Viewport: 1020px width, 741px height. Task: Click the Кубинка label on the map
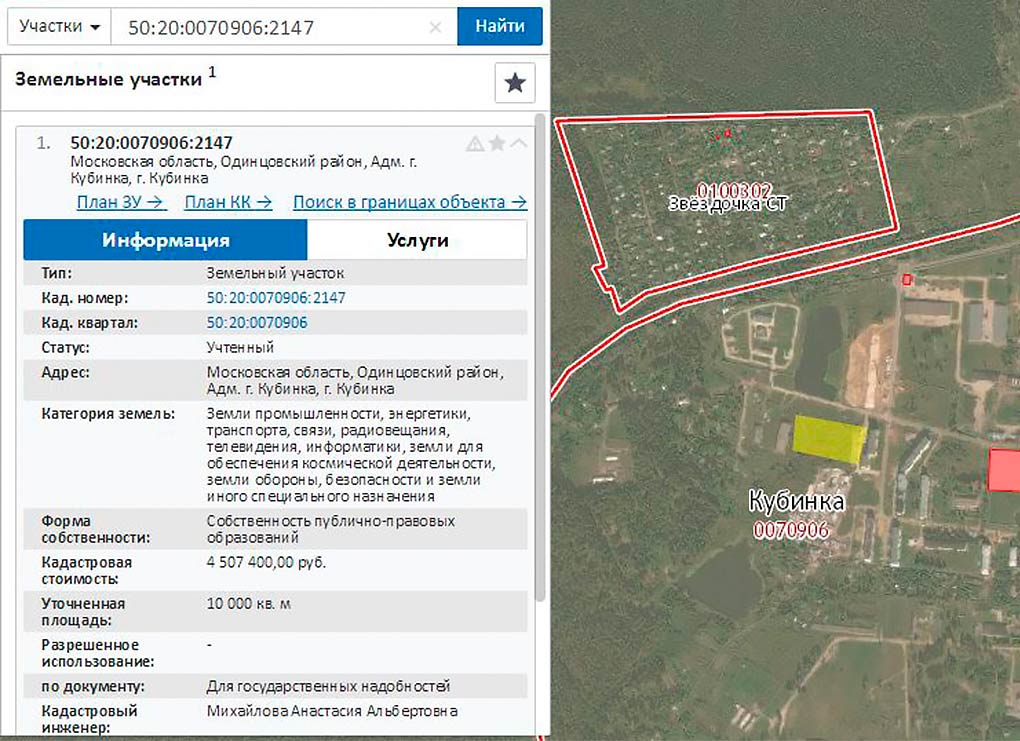tap(796, 502)
